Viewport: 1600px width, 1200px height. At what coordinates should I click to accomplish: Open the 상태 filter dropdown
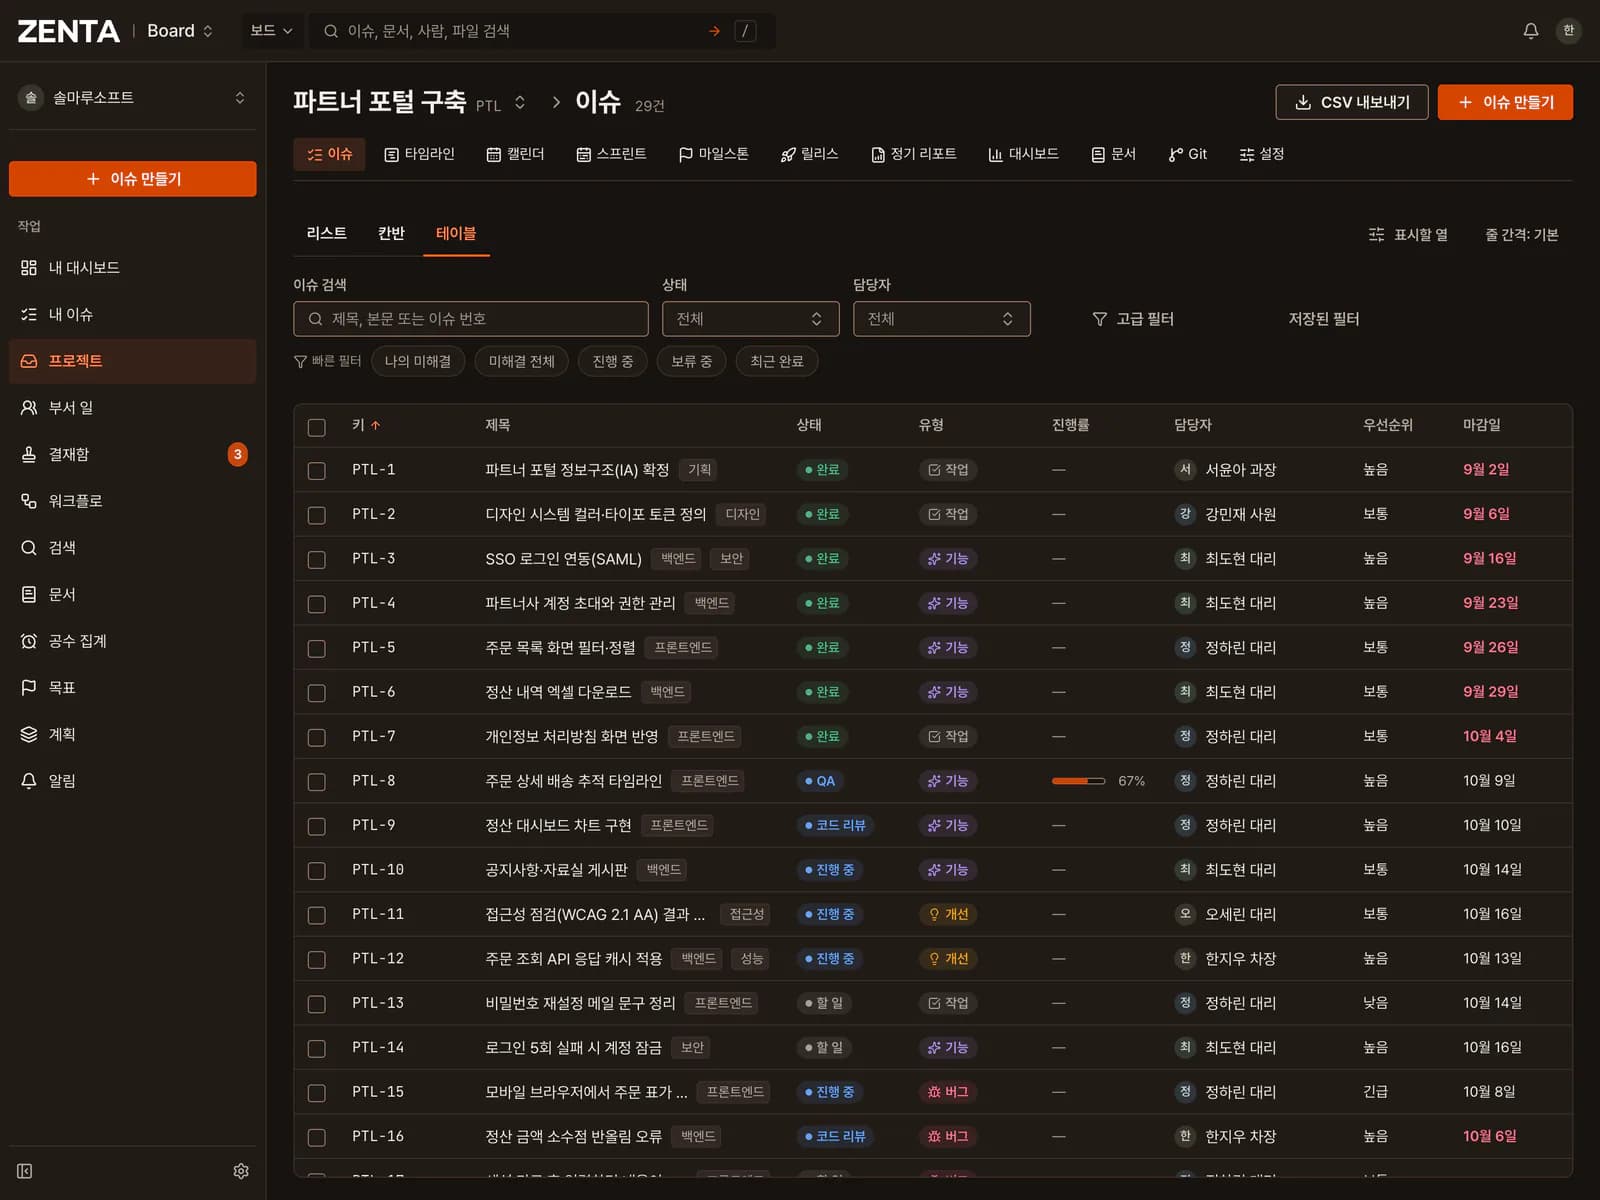750,319
